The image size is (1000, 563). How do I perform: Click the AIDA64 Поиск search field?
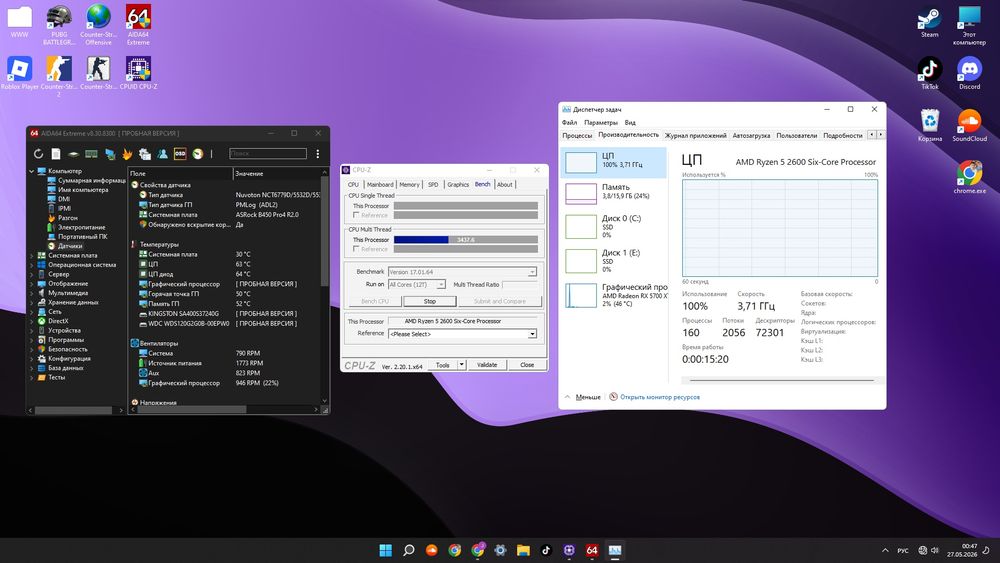[268, 154]
